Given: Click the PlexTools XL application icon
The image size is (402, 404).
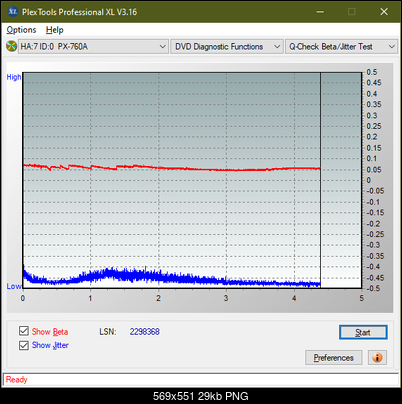Looking at the screenshot, I should 13,12.
